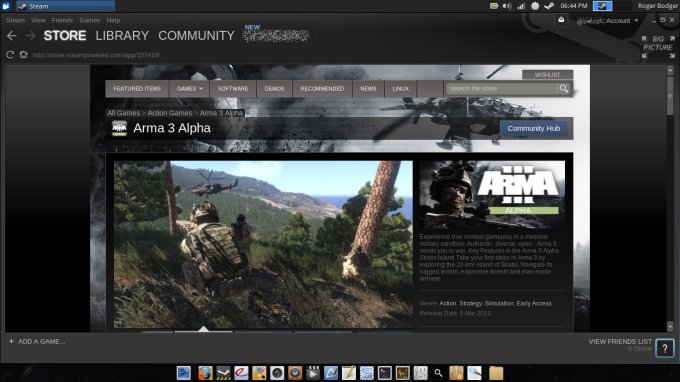Open the dock magnifying glass search icon

438,373
